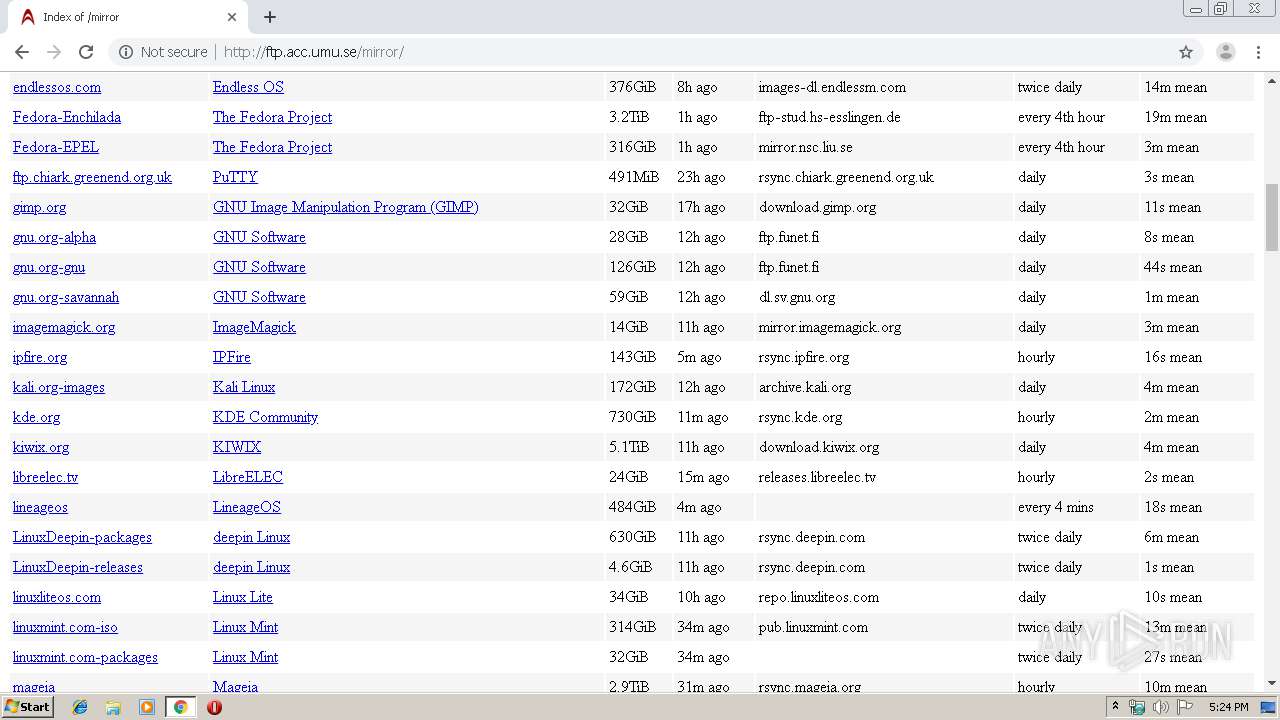Click the action center flag tray icon
The height and width of the screenshot is (720, 1280).
[x=1184, y=707]
